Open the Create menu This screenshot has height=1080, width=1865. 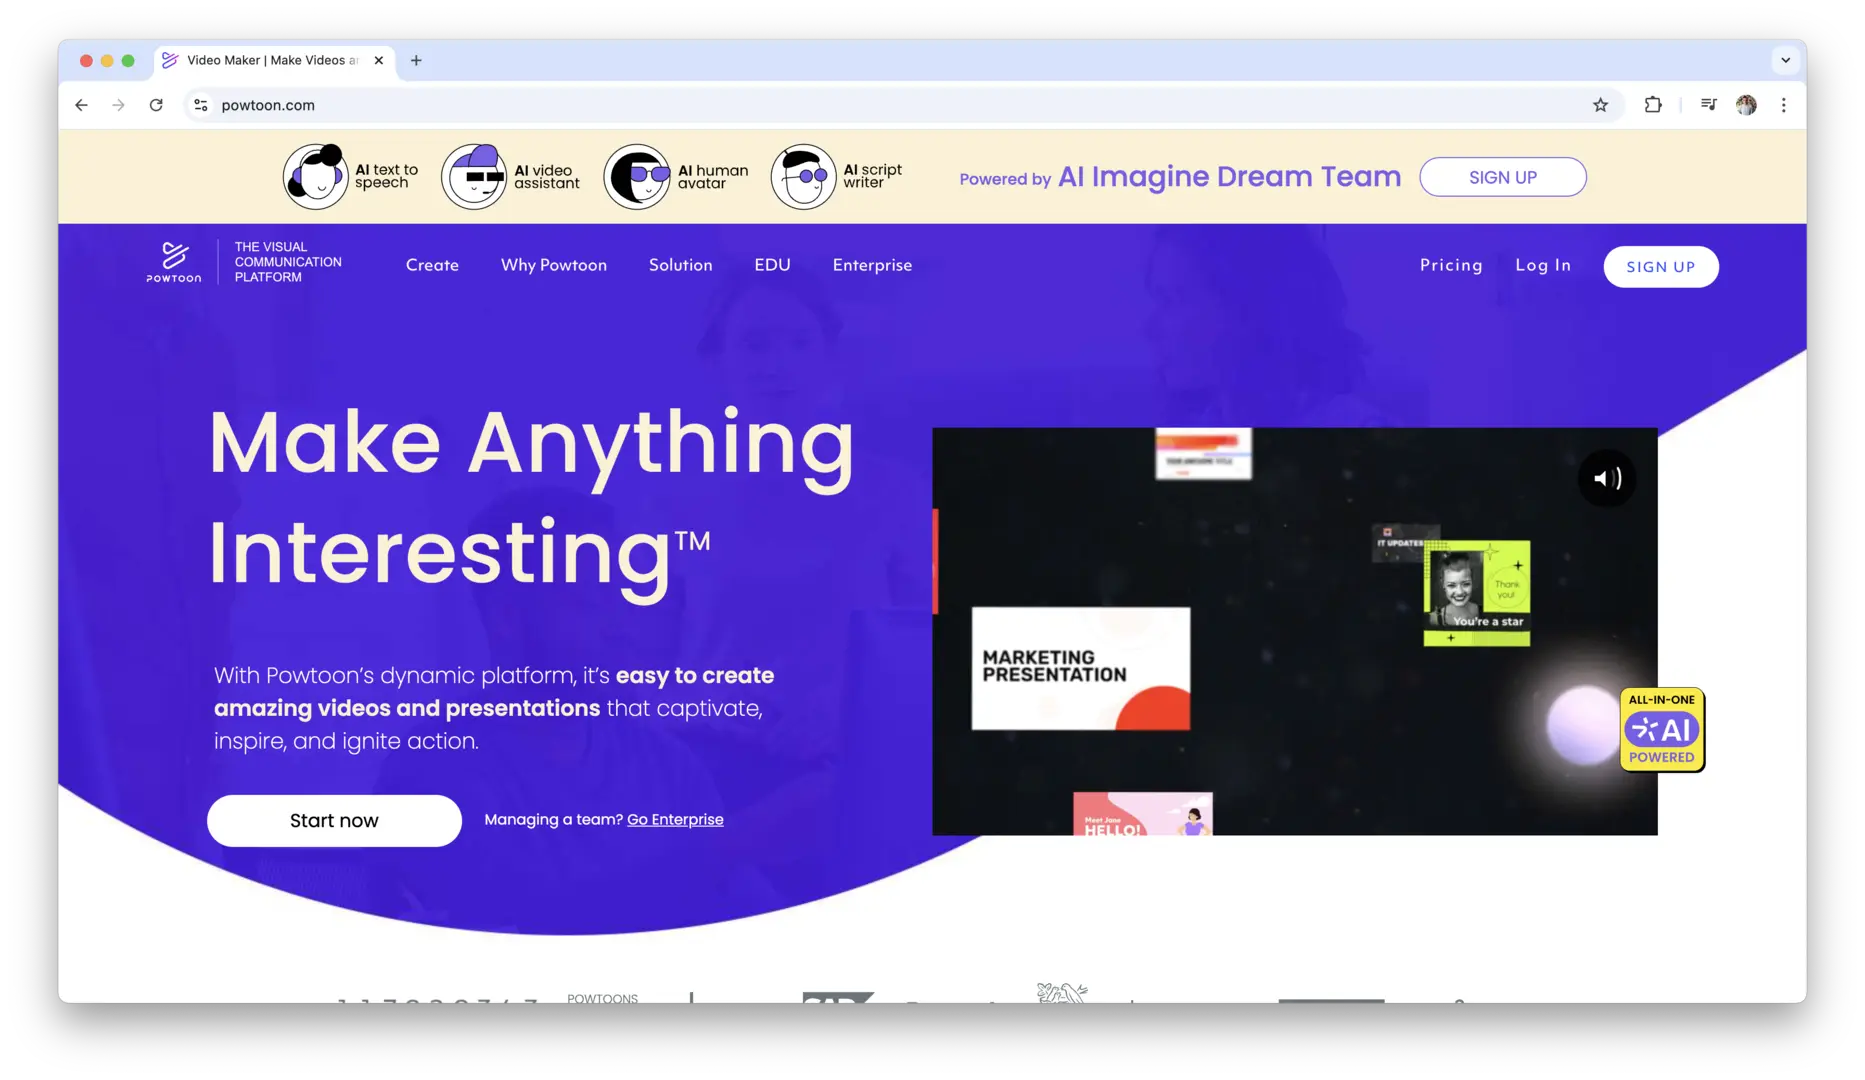(432, 265)
